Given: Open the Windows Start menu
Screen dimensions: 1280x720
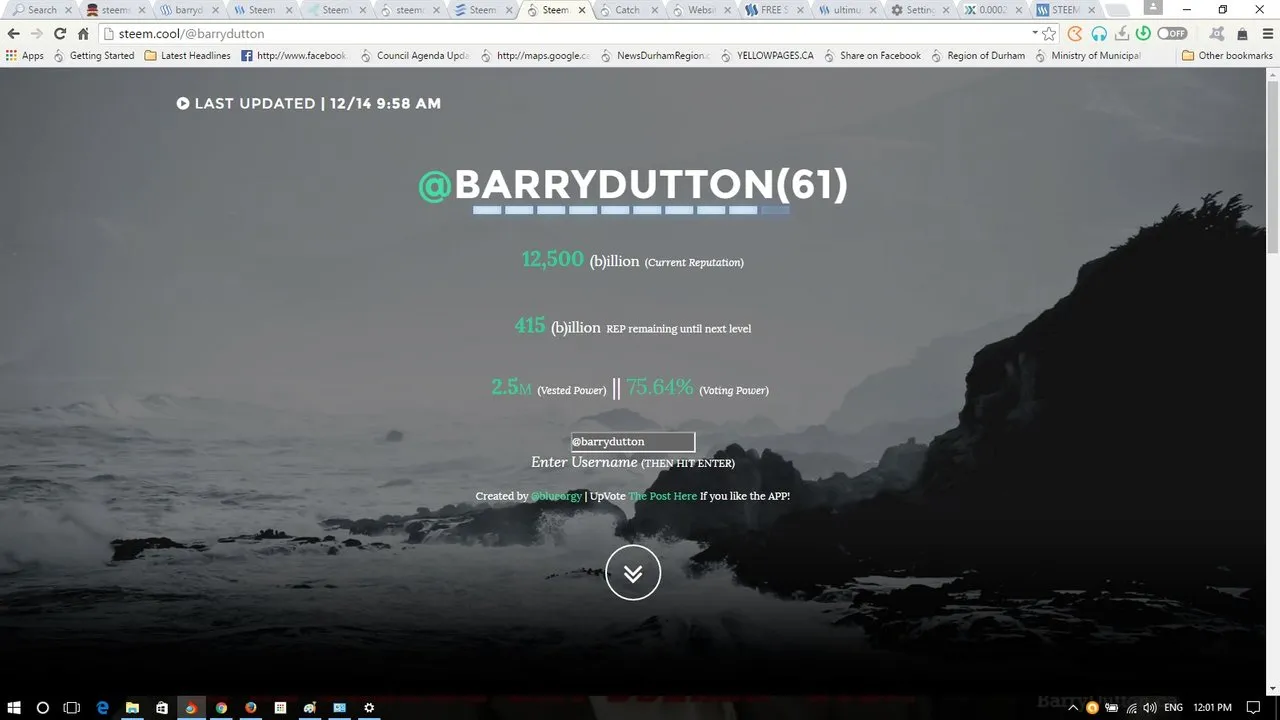Looking at the screenshot, I should pyautogui.click(x=14, y=707).
